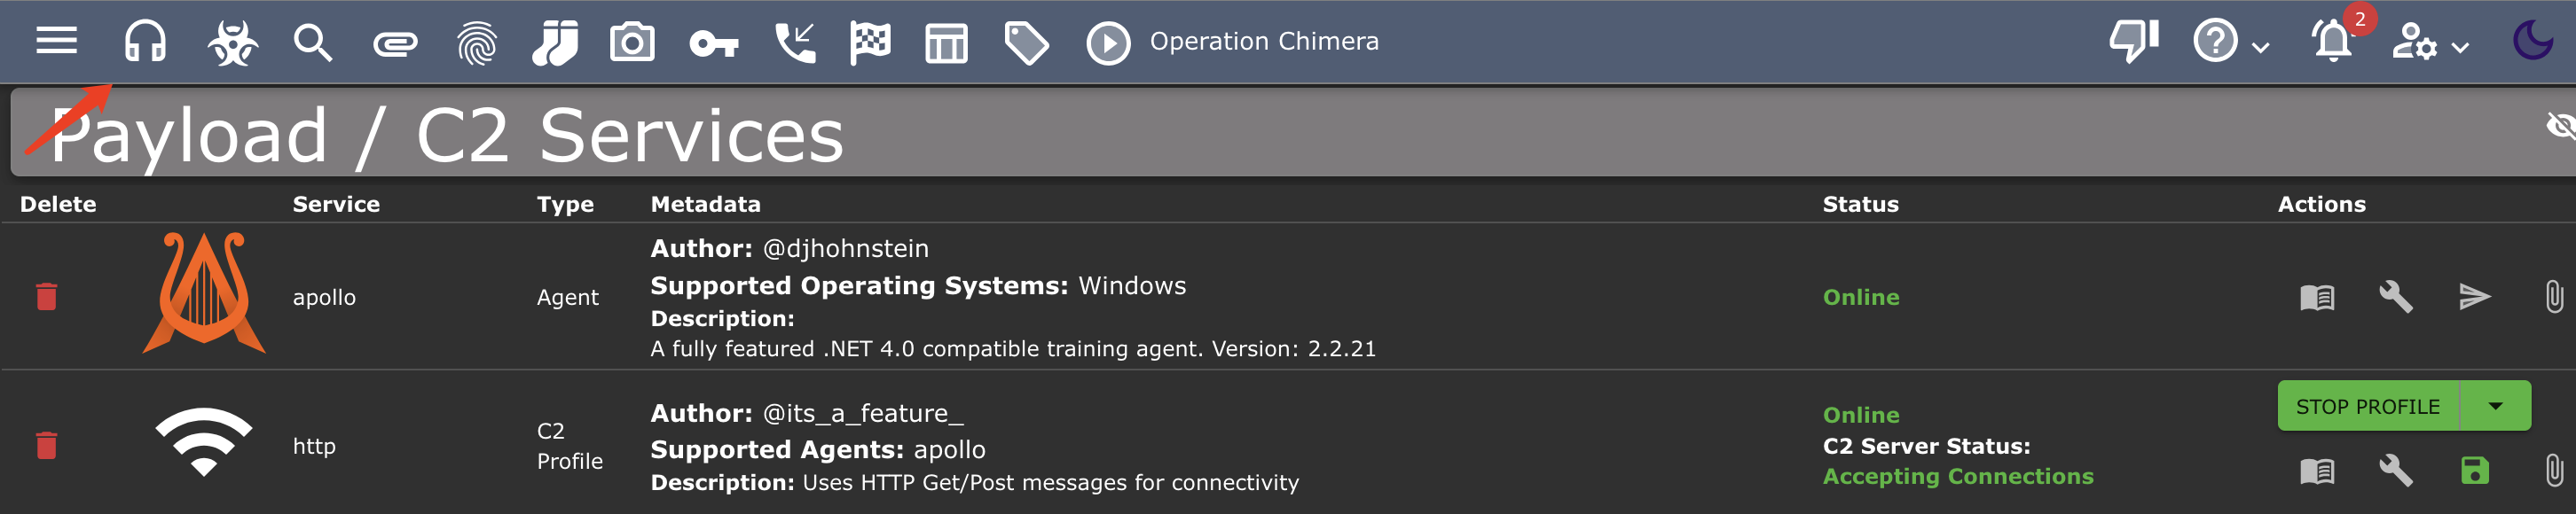Screen dimensions: 2576x514
Task: Open the fingerprint artifacts icon
Action: click(476, 42)
